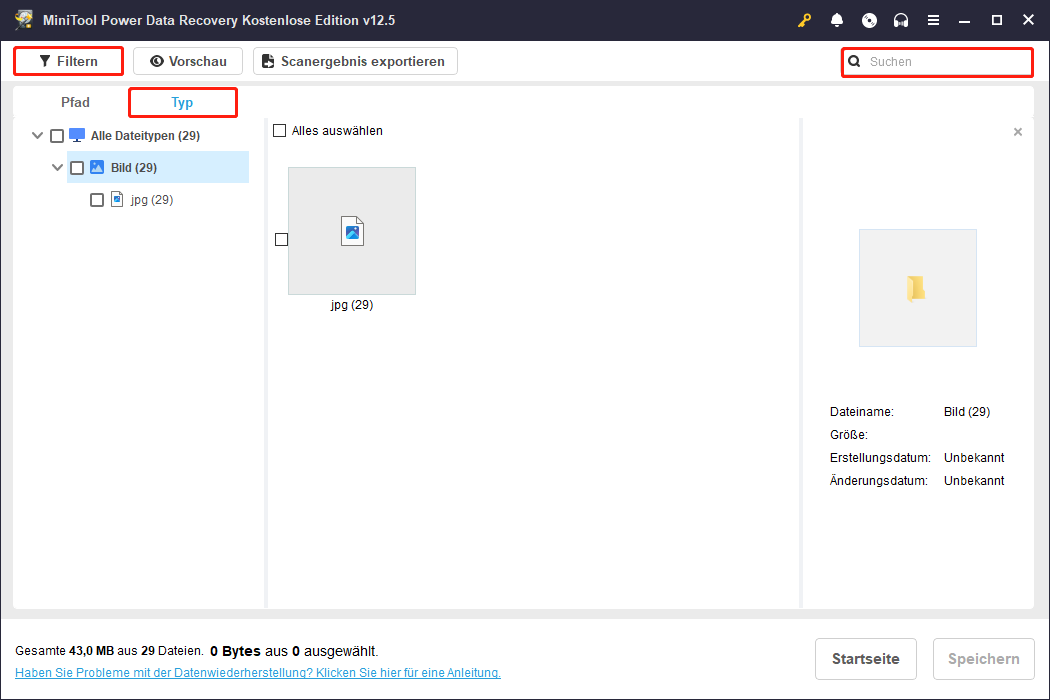Check the jpg (29) tree checkbox
The image size is (1050, 700).
pyautogui.click(x=97, y=200)
